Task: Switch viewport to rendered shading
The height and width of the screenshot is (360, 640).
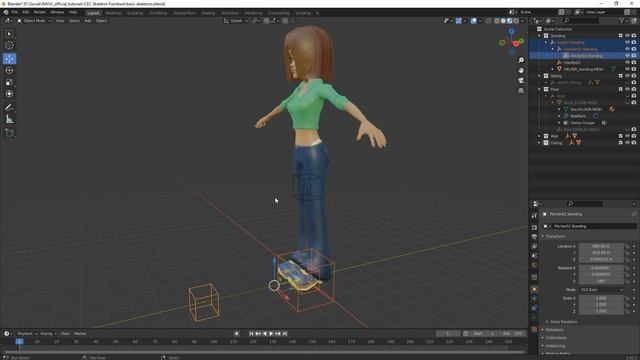Action: coord(516,20)
